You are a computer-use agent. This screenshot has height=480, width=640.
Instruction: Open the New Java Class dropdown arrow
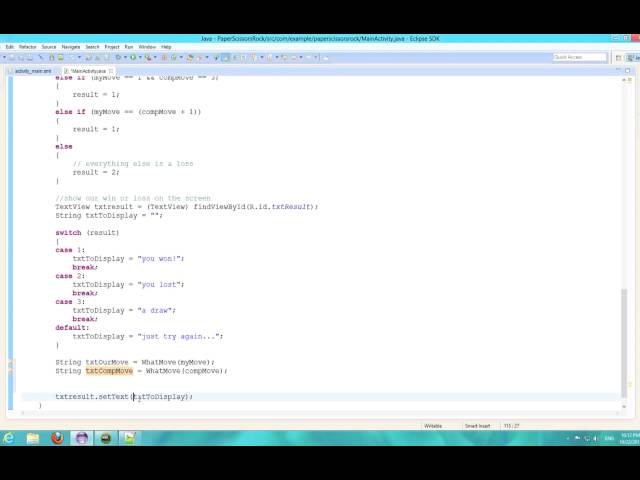[x=181, y=58]
